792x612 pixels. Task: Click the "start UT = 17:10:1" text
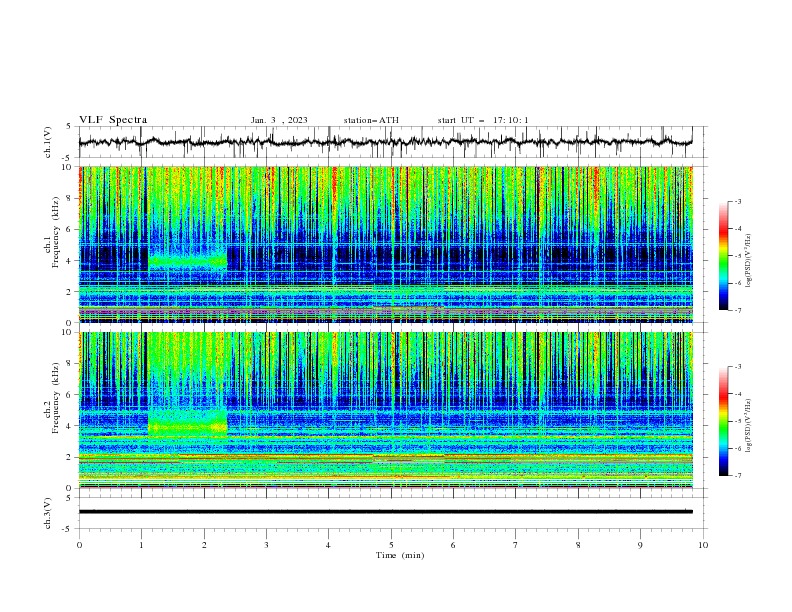coord(483,120)
